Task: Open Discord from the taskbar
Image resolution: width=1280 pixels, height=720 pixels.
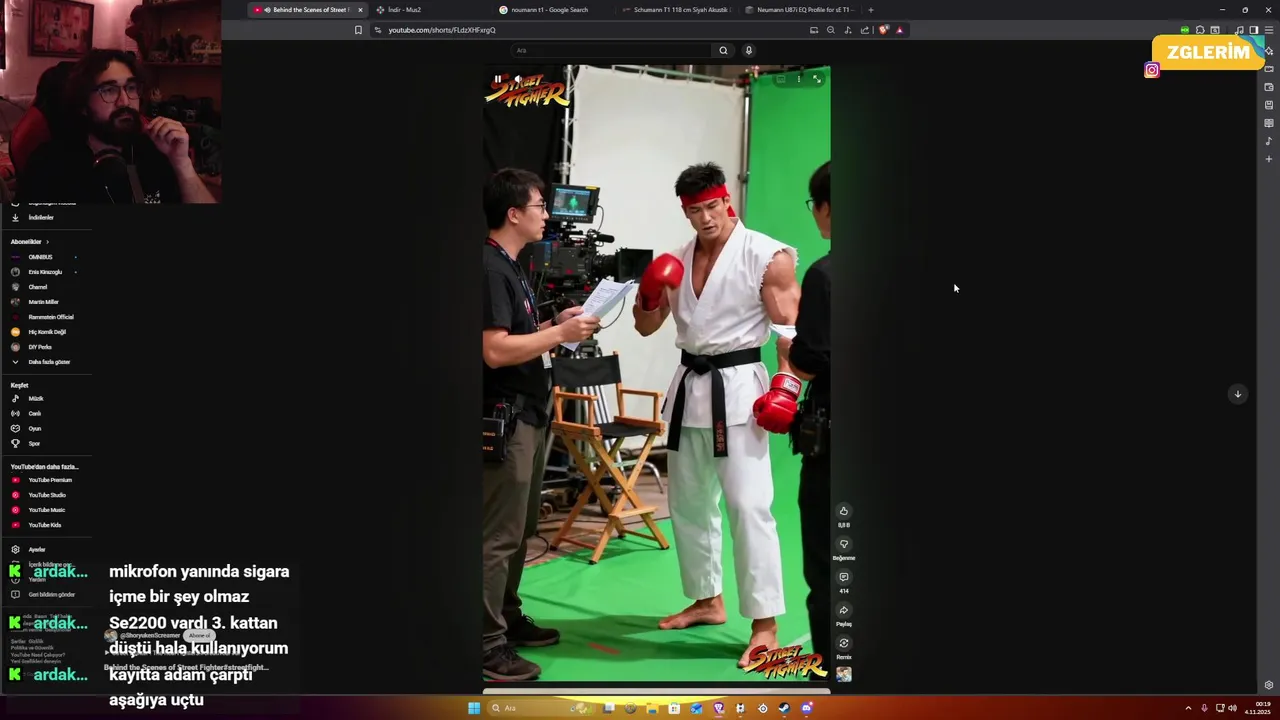Action: tap(806, 708)
